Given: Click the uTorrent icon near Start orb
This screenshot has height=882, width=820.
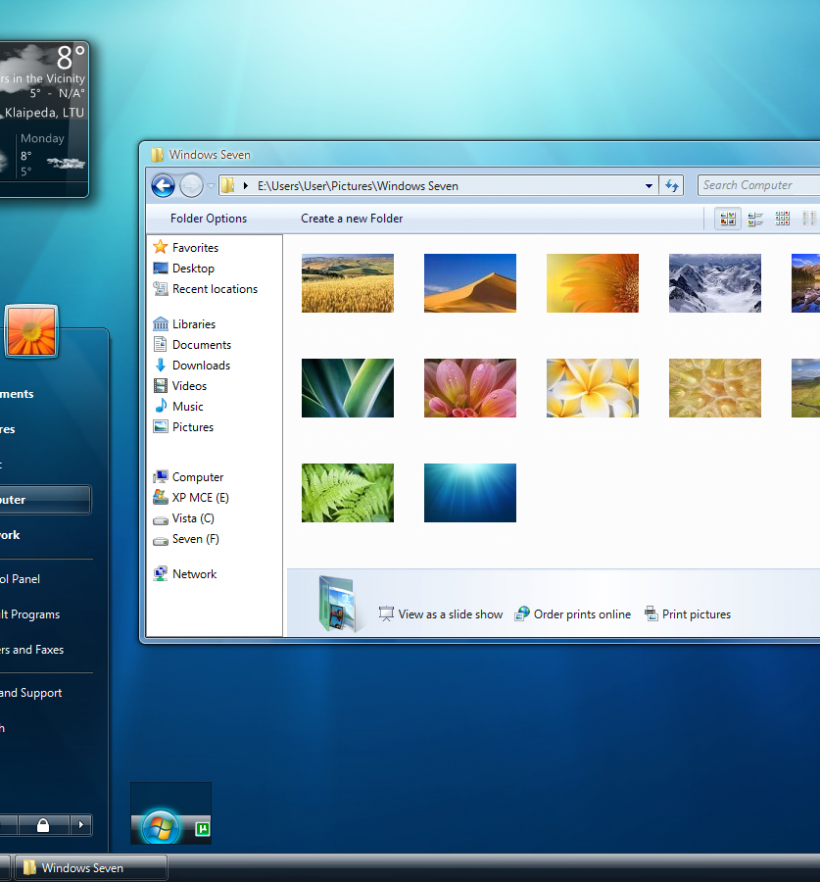Looking at the screenshot, I should [203, 828].
